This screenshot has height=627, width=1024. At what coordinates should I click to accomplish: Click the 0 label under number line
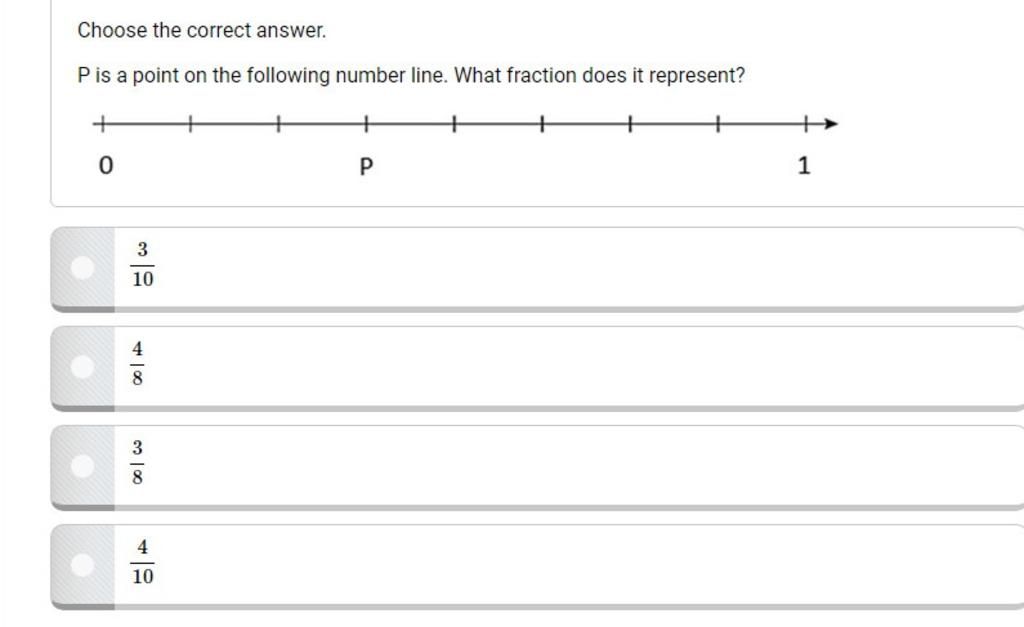point(106,165)
